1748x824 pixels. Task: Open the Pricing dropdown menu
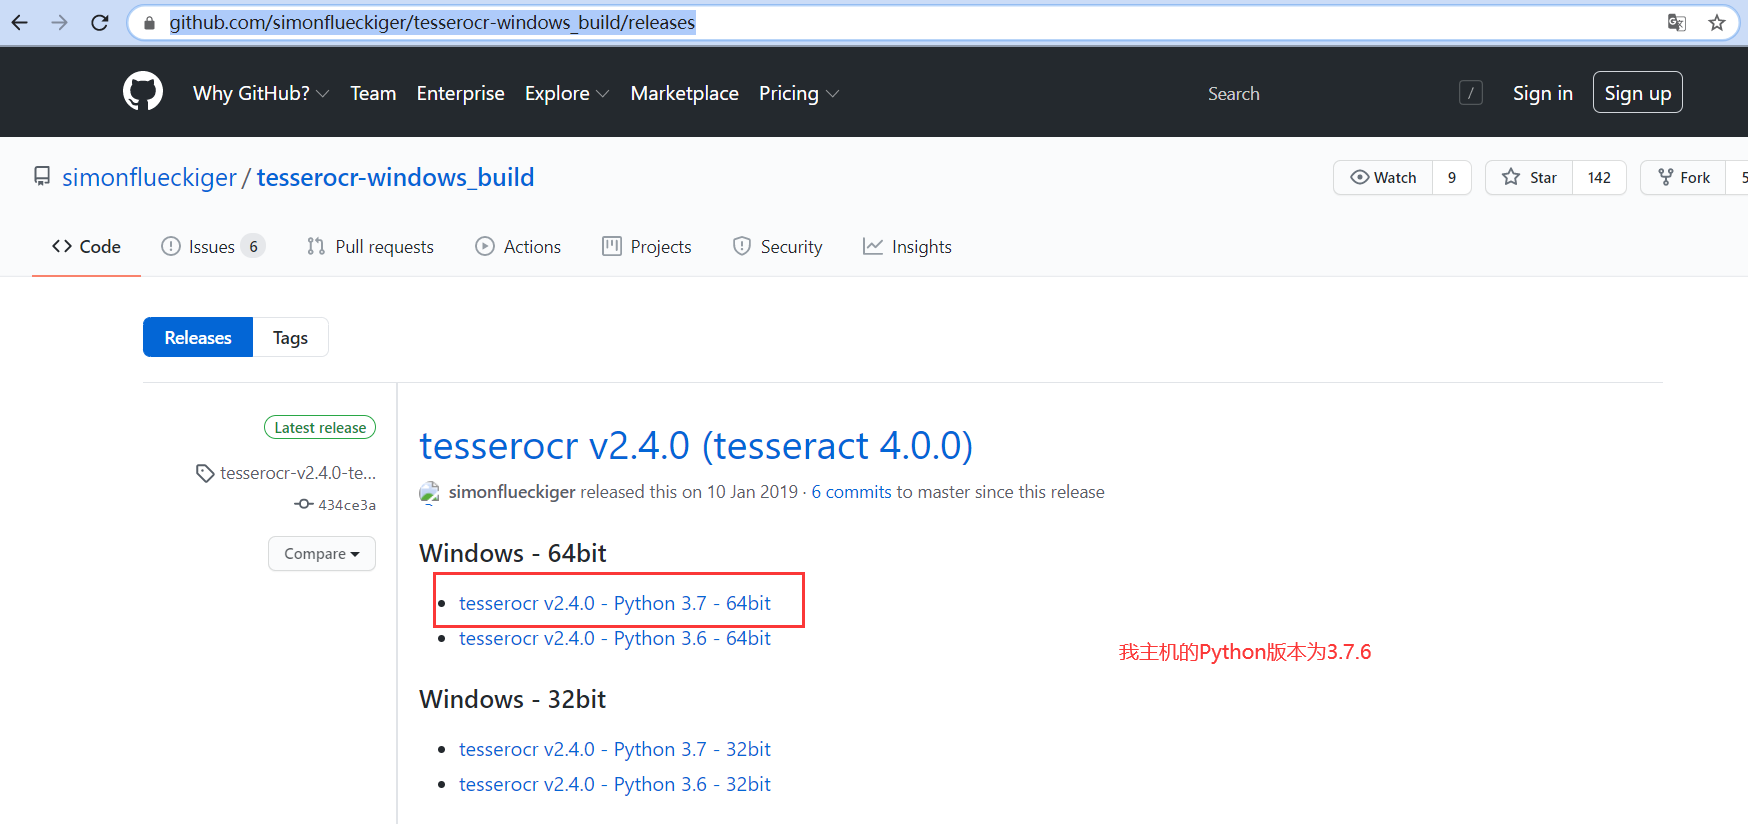pos(799,93)
